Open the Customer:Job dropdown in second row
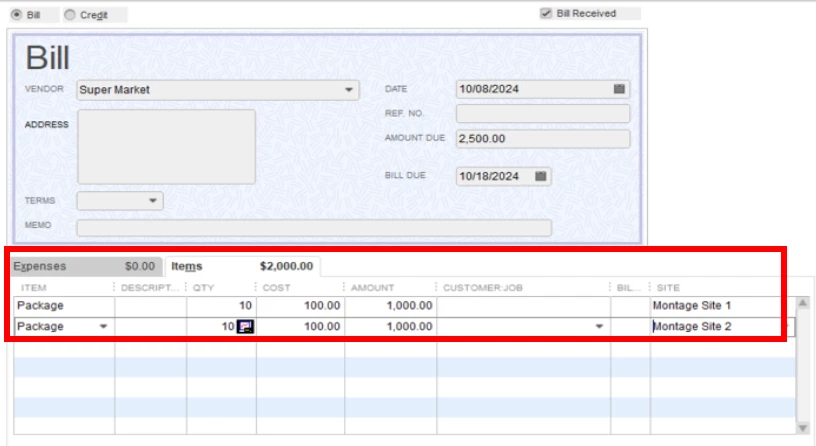Screen dimensions: 816x446 tap(599, 326)
